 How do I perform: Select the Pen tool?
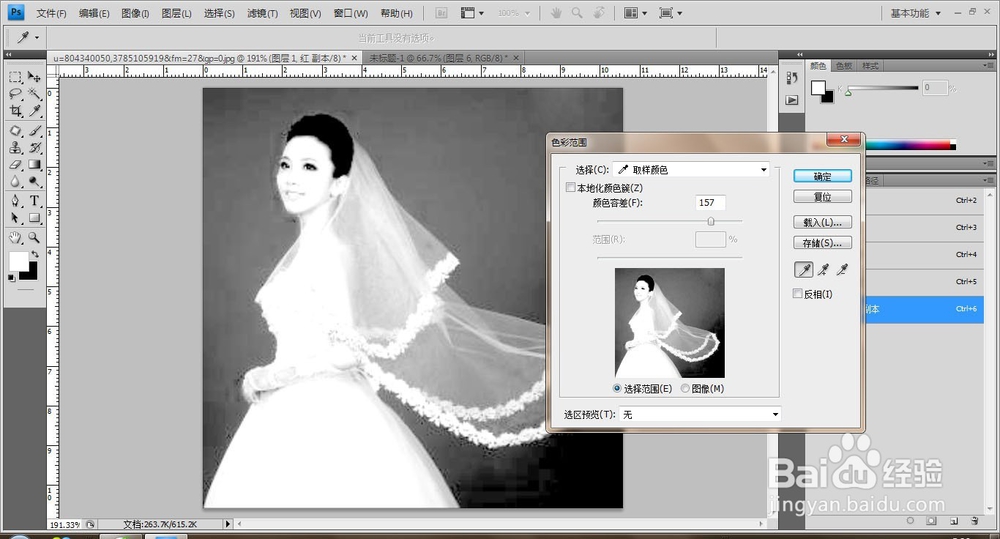(15, 201)
